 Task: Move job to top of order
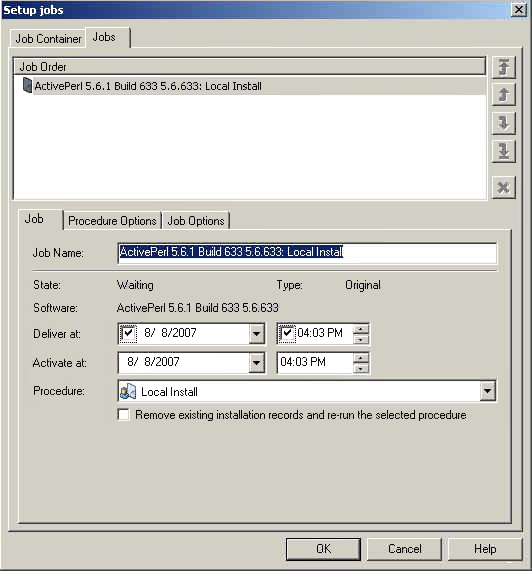click(x=504, y=67)
